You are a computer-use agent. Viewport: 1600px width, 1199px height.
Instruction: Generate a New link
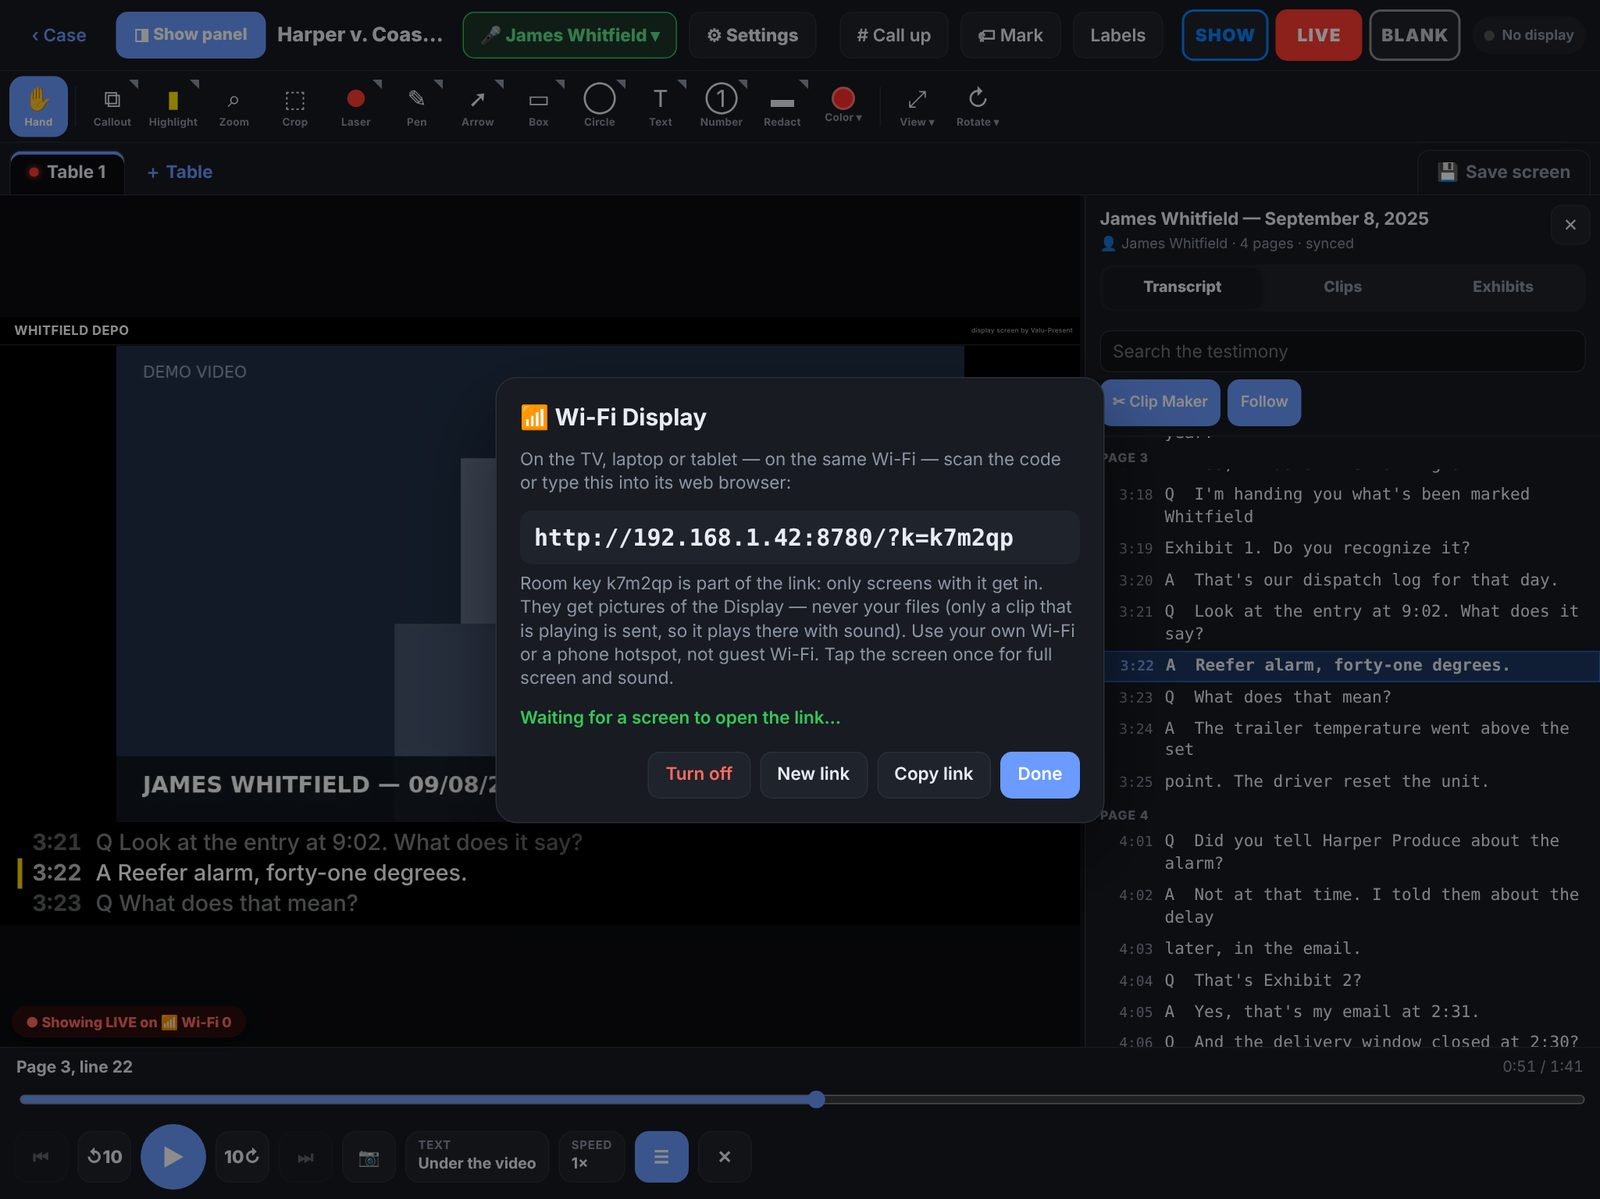pyautogui.click(x=813, y=775)
